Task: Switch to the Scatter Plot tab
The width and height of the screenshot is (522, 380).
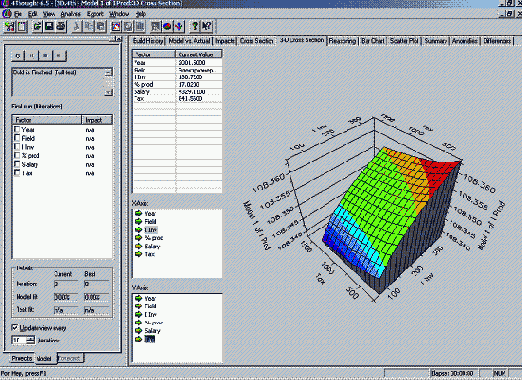Action: [404, 41]
